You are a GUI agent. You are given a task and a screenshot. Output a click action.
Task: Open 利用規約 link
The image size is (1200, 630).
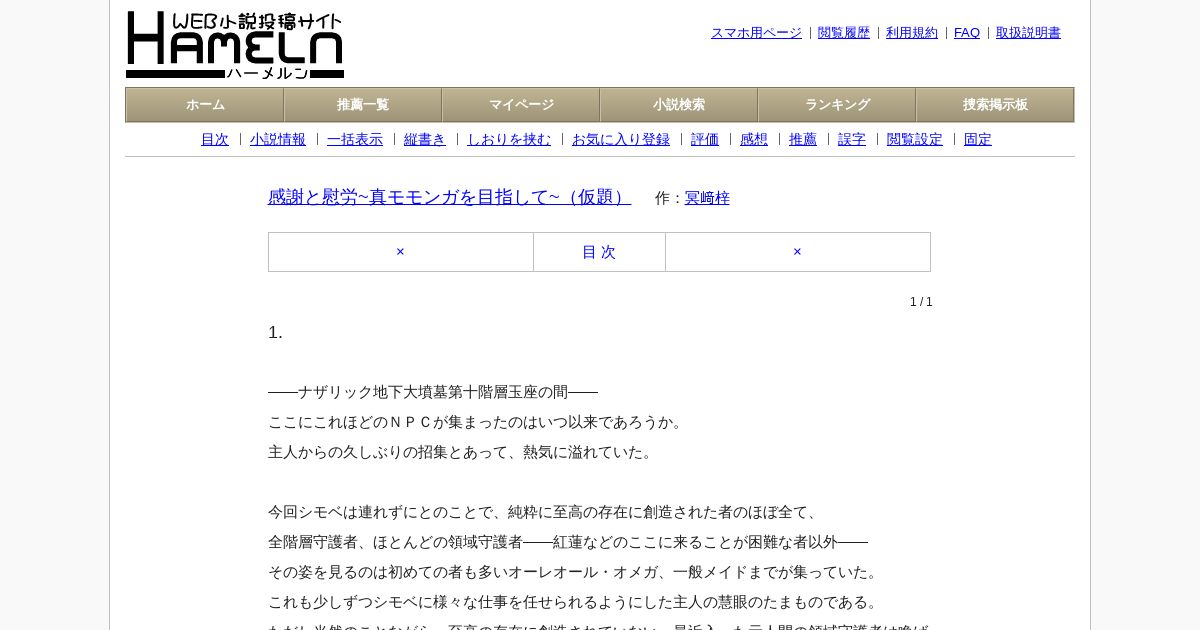point(912,33)
